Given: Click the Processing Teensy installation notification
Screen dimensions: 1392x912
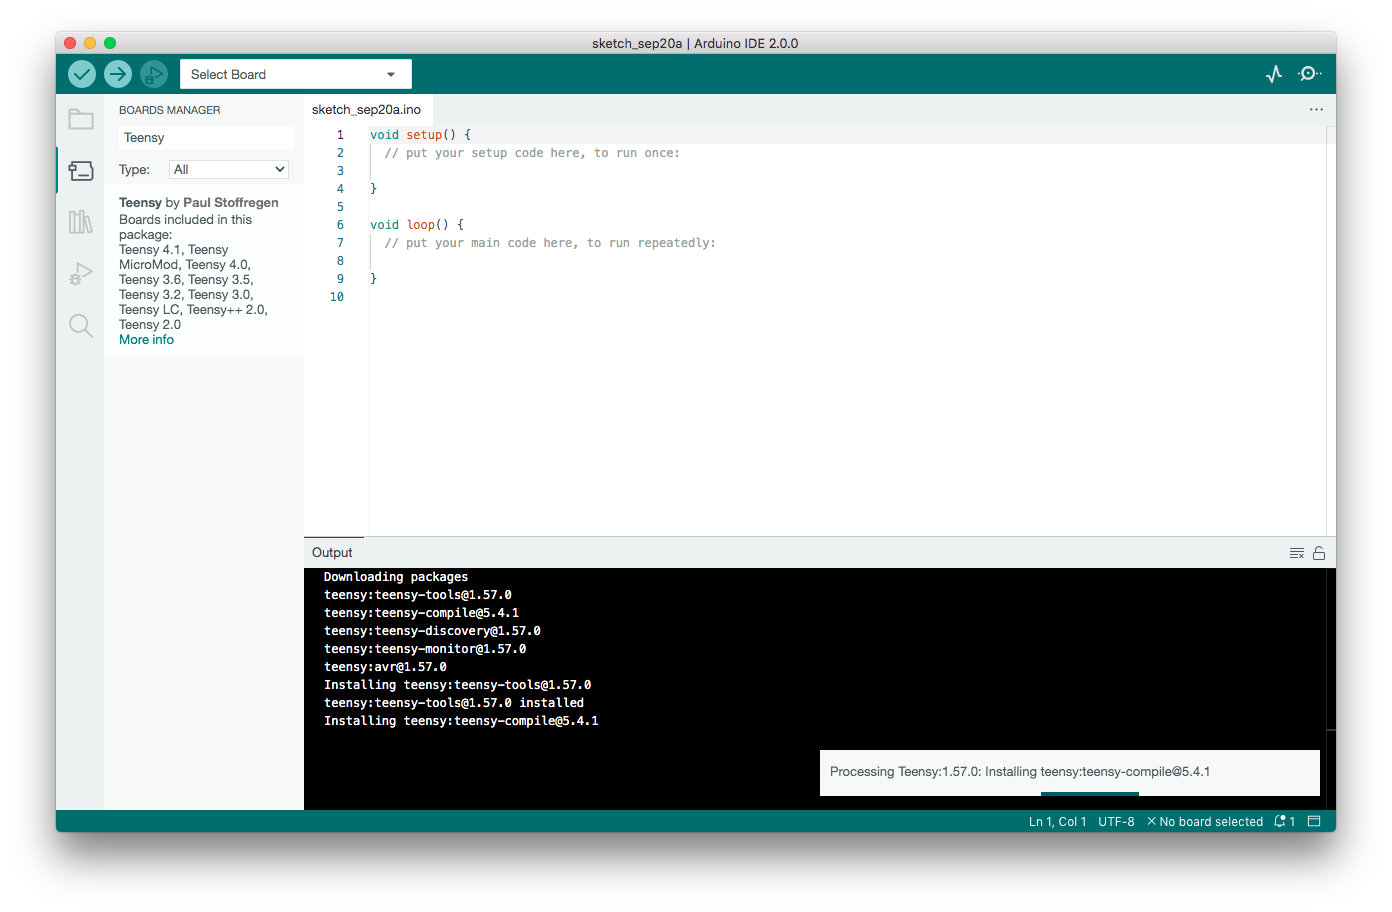Looking at the screenshot, I should pos(1070,772).
